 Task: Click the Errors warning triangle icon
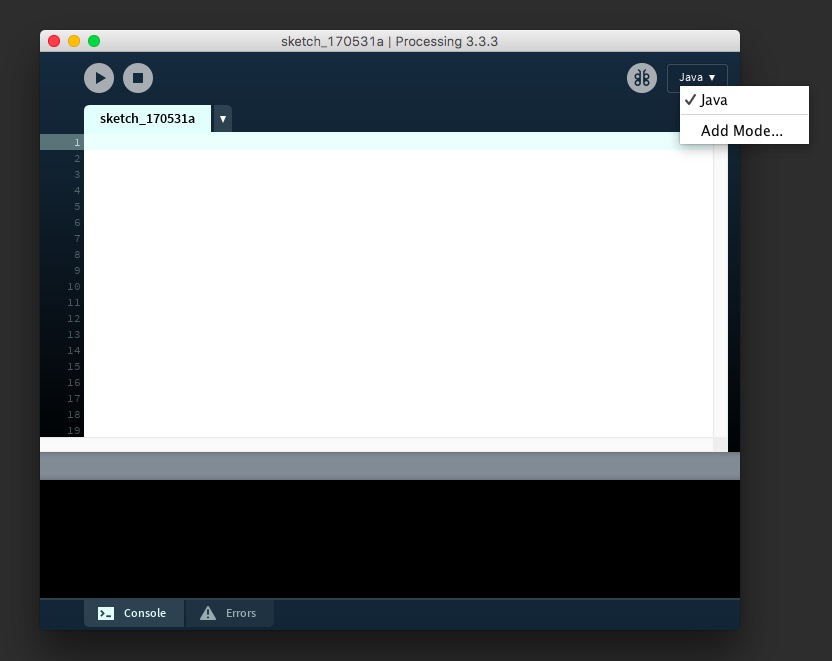pyautogui.click(x=208, y=613)
